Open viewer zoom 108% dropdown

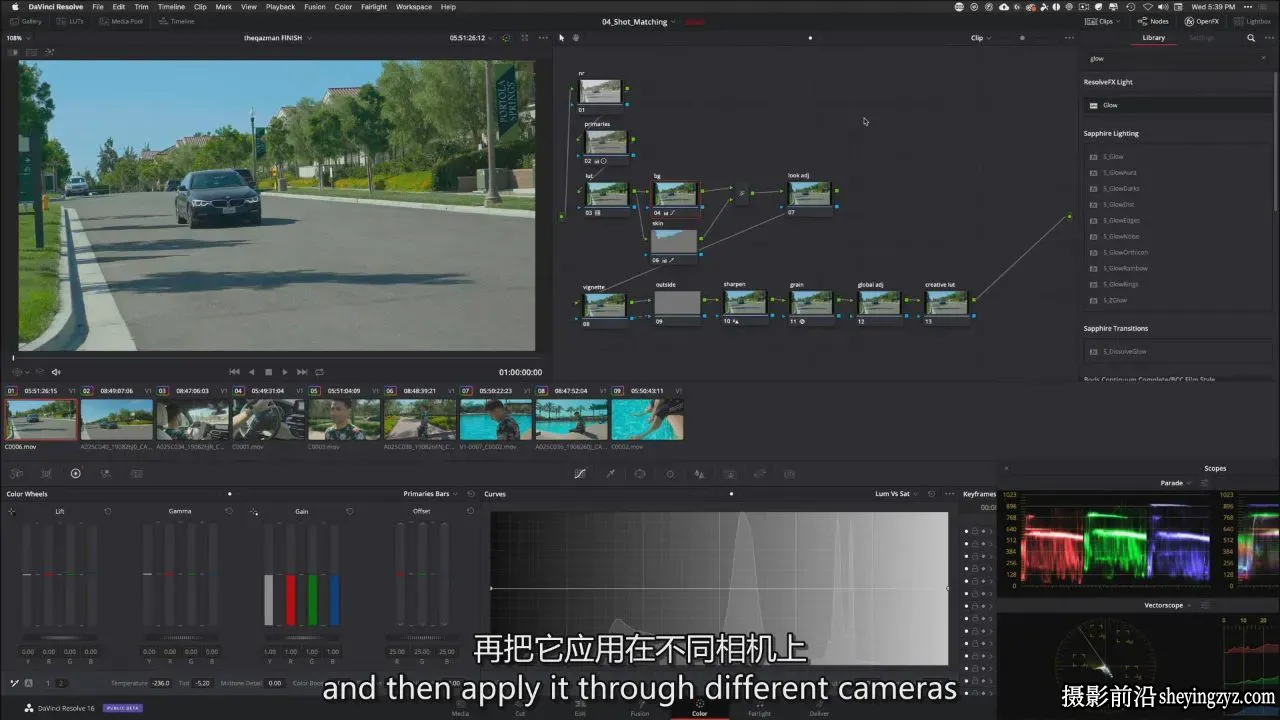(x=17, y=38)
